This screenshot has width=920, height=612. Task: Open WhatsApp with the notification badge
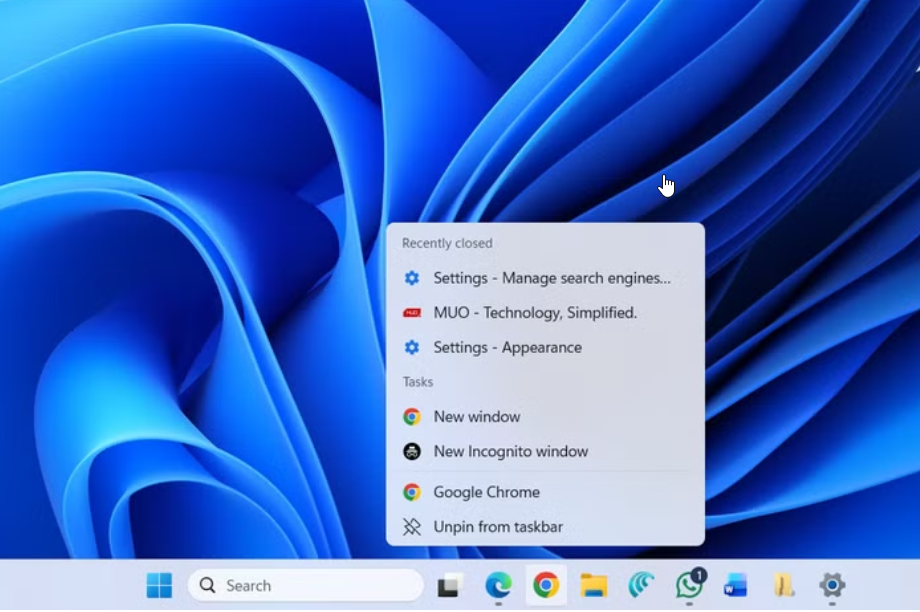point(689,585)
